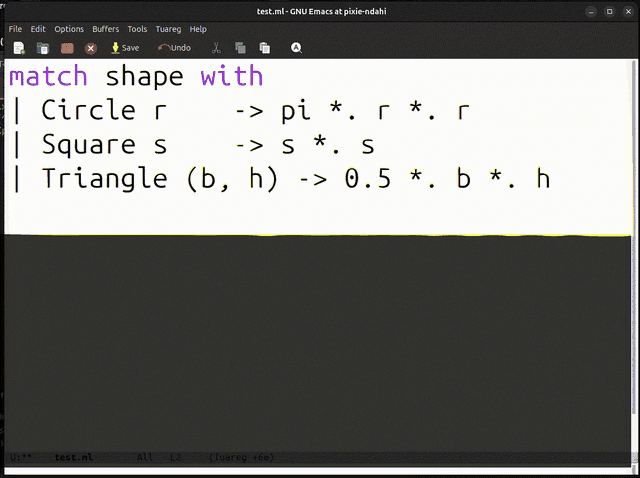The height and width of the screenshot is (478, 640).
Task: Click the word 'shape' in first line
Action: pos(144,78)
